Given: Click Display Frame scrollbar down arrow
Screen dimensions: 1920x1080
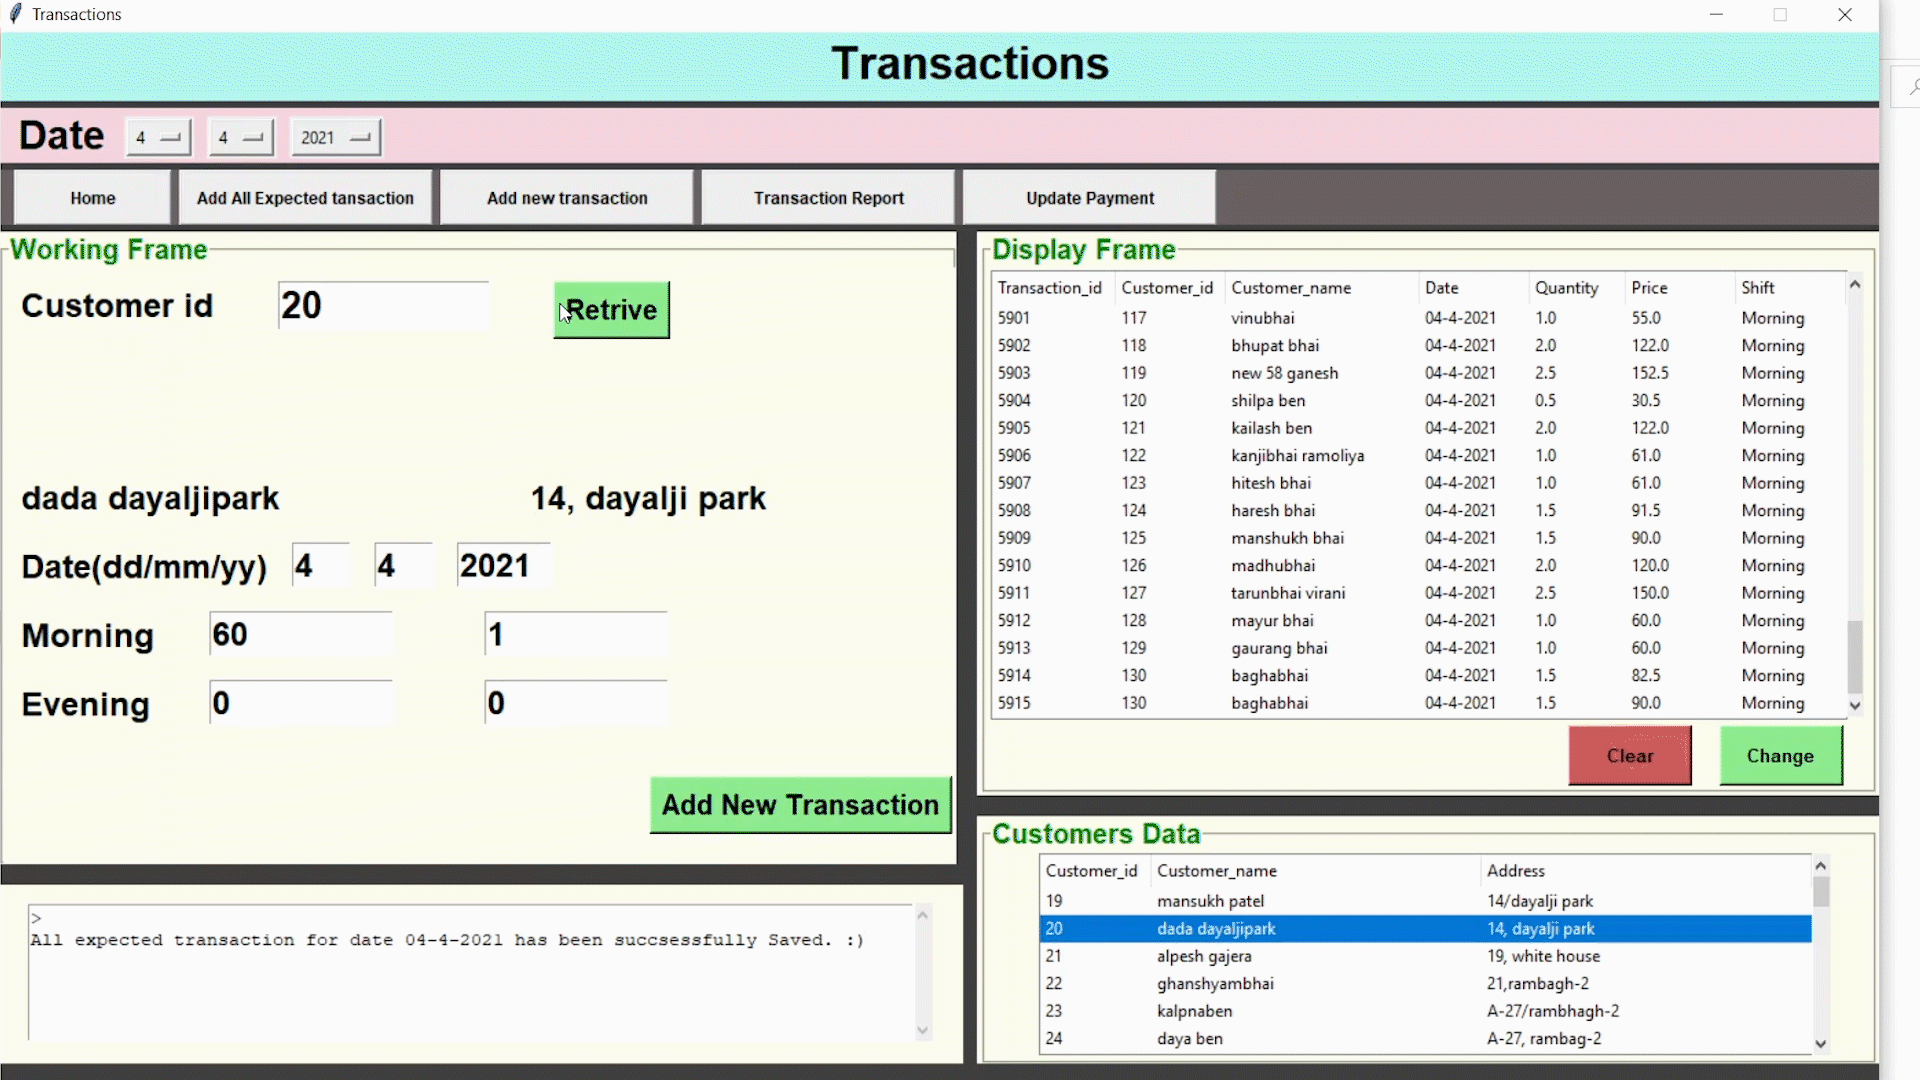Looking at the screenshot, I should [x=1855, y=705].
